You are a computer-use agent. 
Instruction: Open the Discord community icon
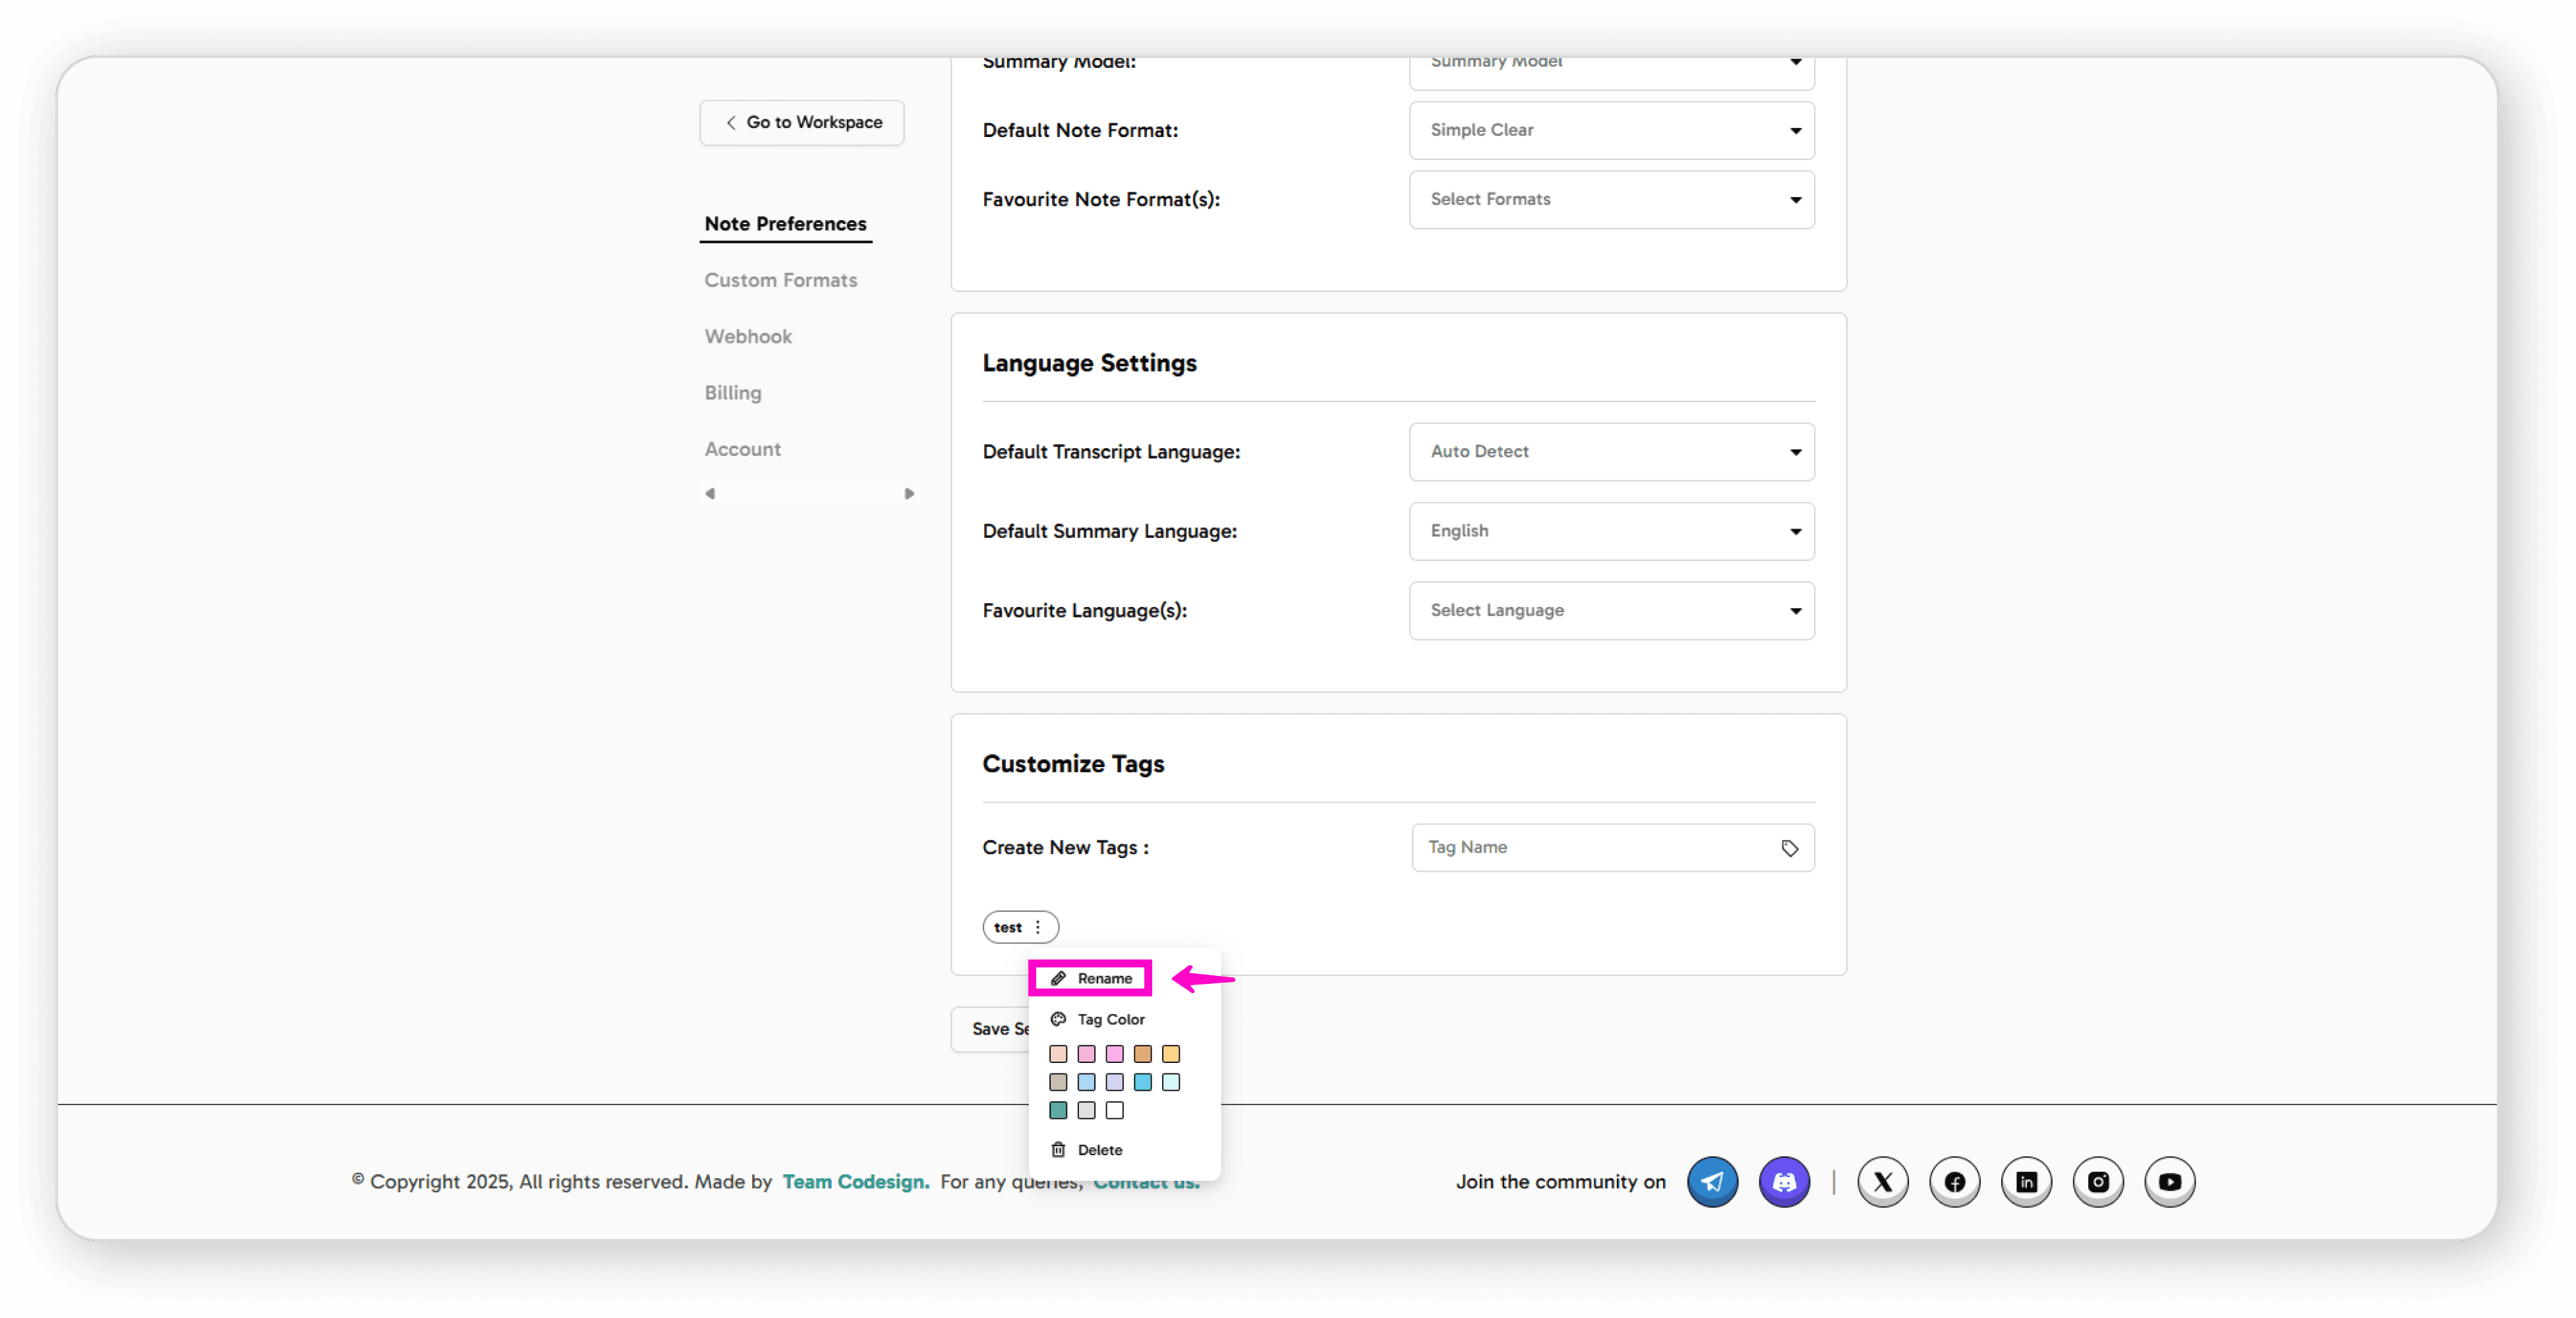1784,1181
